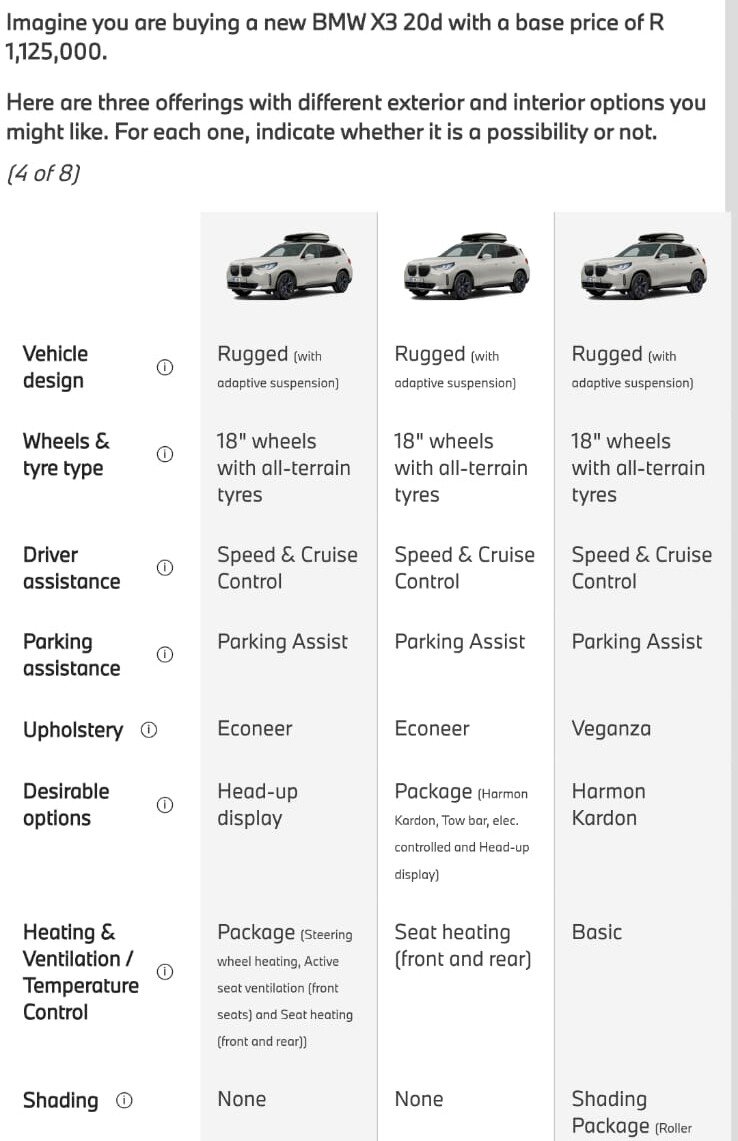This screenshot has width=738, height=1141.
Task: Click Head-up display in first offering
Action: pos(257,805)
